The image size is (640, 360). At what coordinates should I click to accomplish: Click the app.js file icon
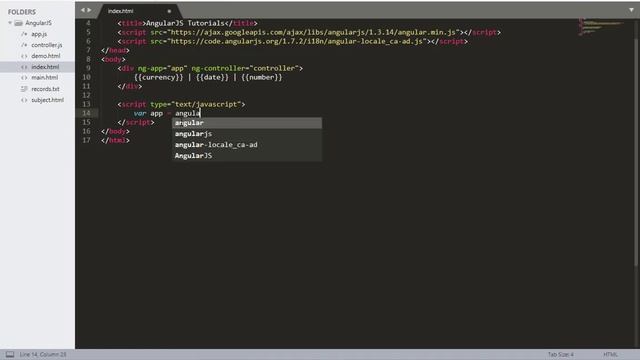coord(24,34)
